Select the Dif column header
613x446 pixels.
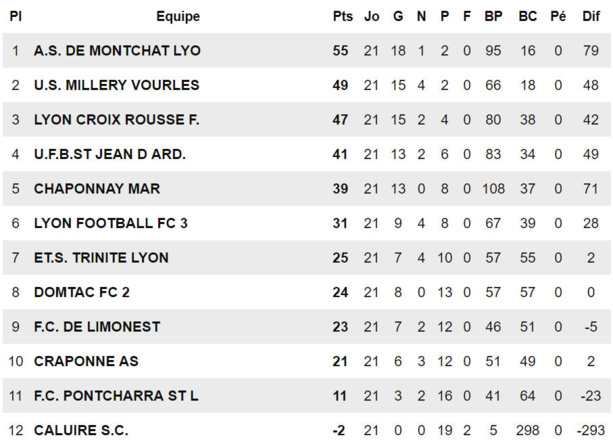tap(594, 16)
